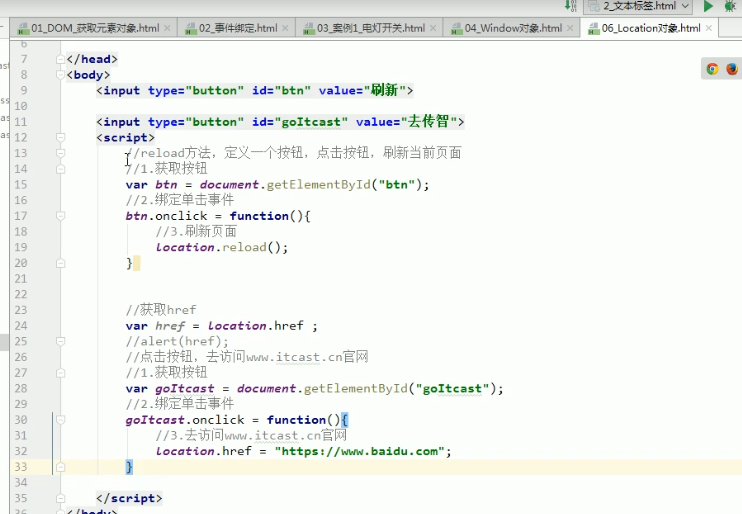
Task: Open the 2_文本标签.html run configuration dropdown
Action: [640, 6]
